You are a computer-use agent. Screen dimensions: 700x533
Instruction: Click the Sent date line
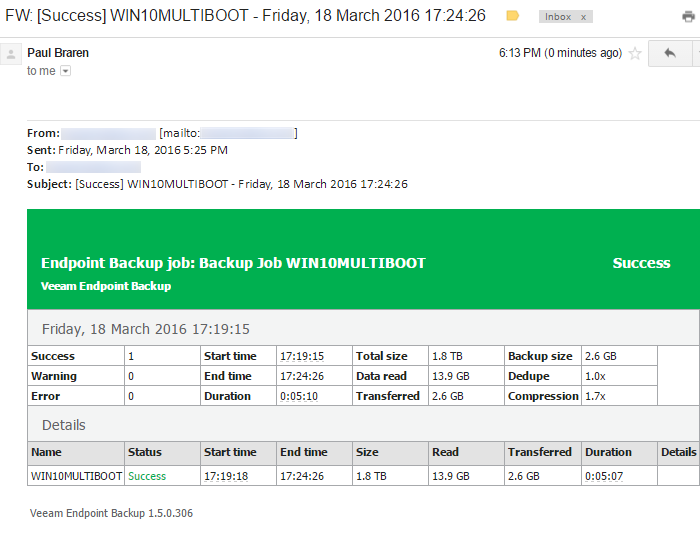pyautogui.click(x=127, y=150)
